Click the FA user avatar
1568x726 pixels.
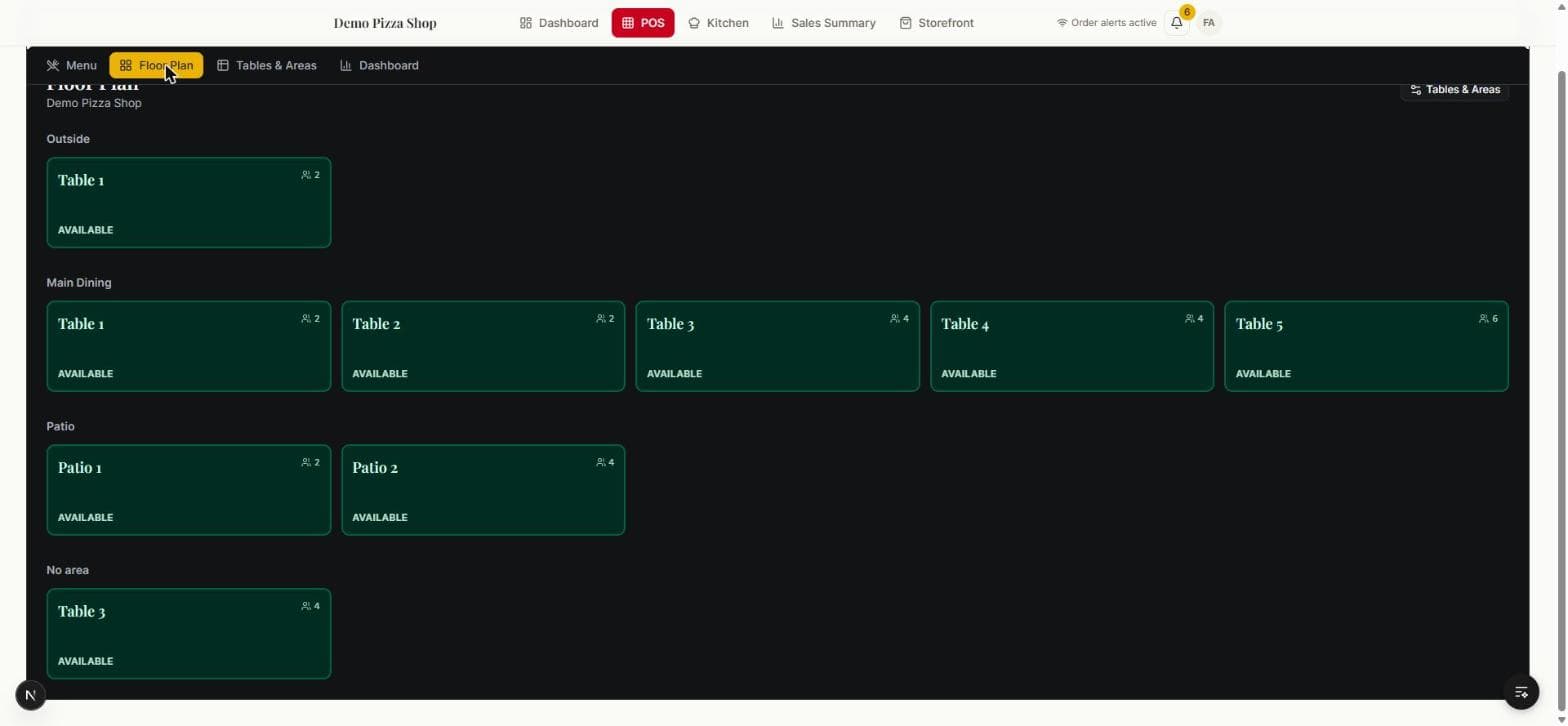(x=1209, y=23)
